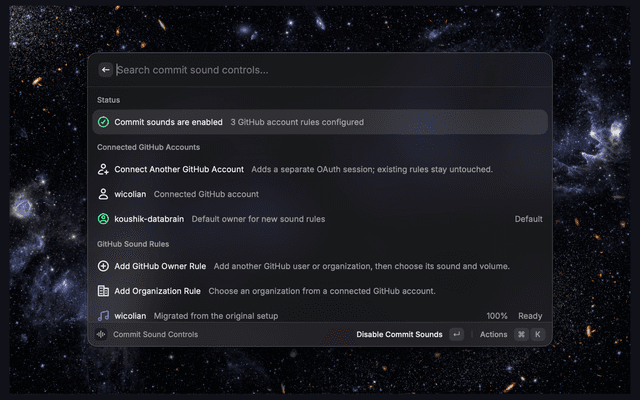
Task: Click the building icon for Organization Rule
Action: [103, 291]
